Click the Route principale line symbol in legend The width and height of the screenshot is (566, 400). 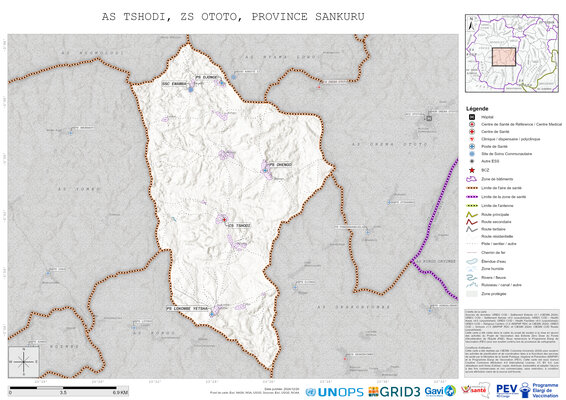coord(471,214)
